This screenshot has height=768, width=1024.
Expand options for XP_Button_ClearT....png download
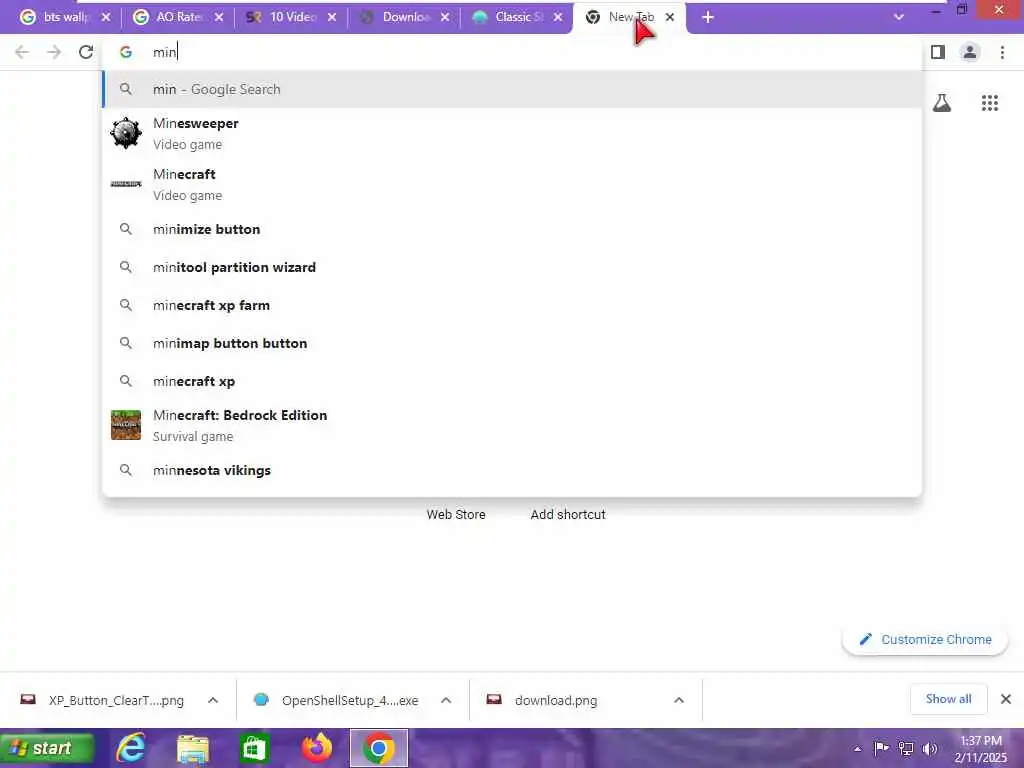213,700
